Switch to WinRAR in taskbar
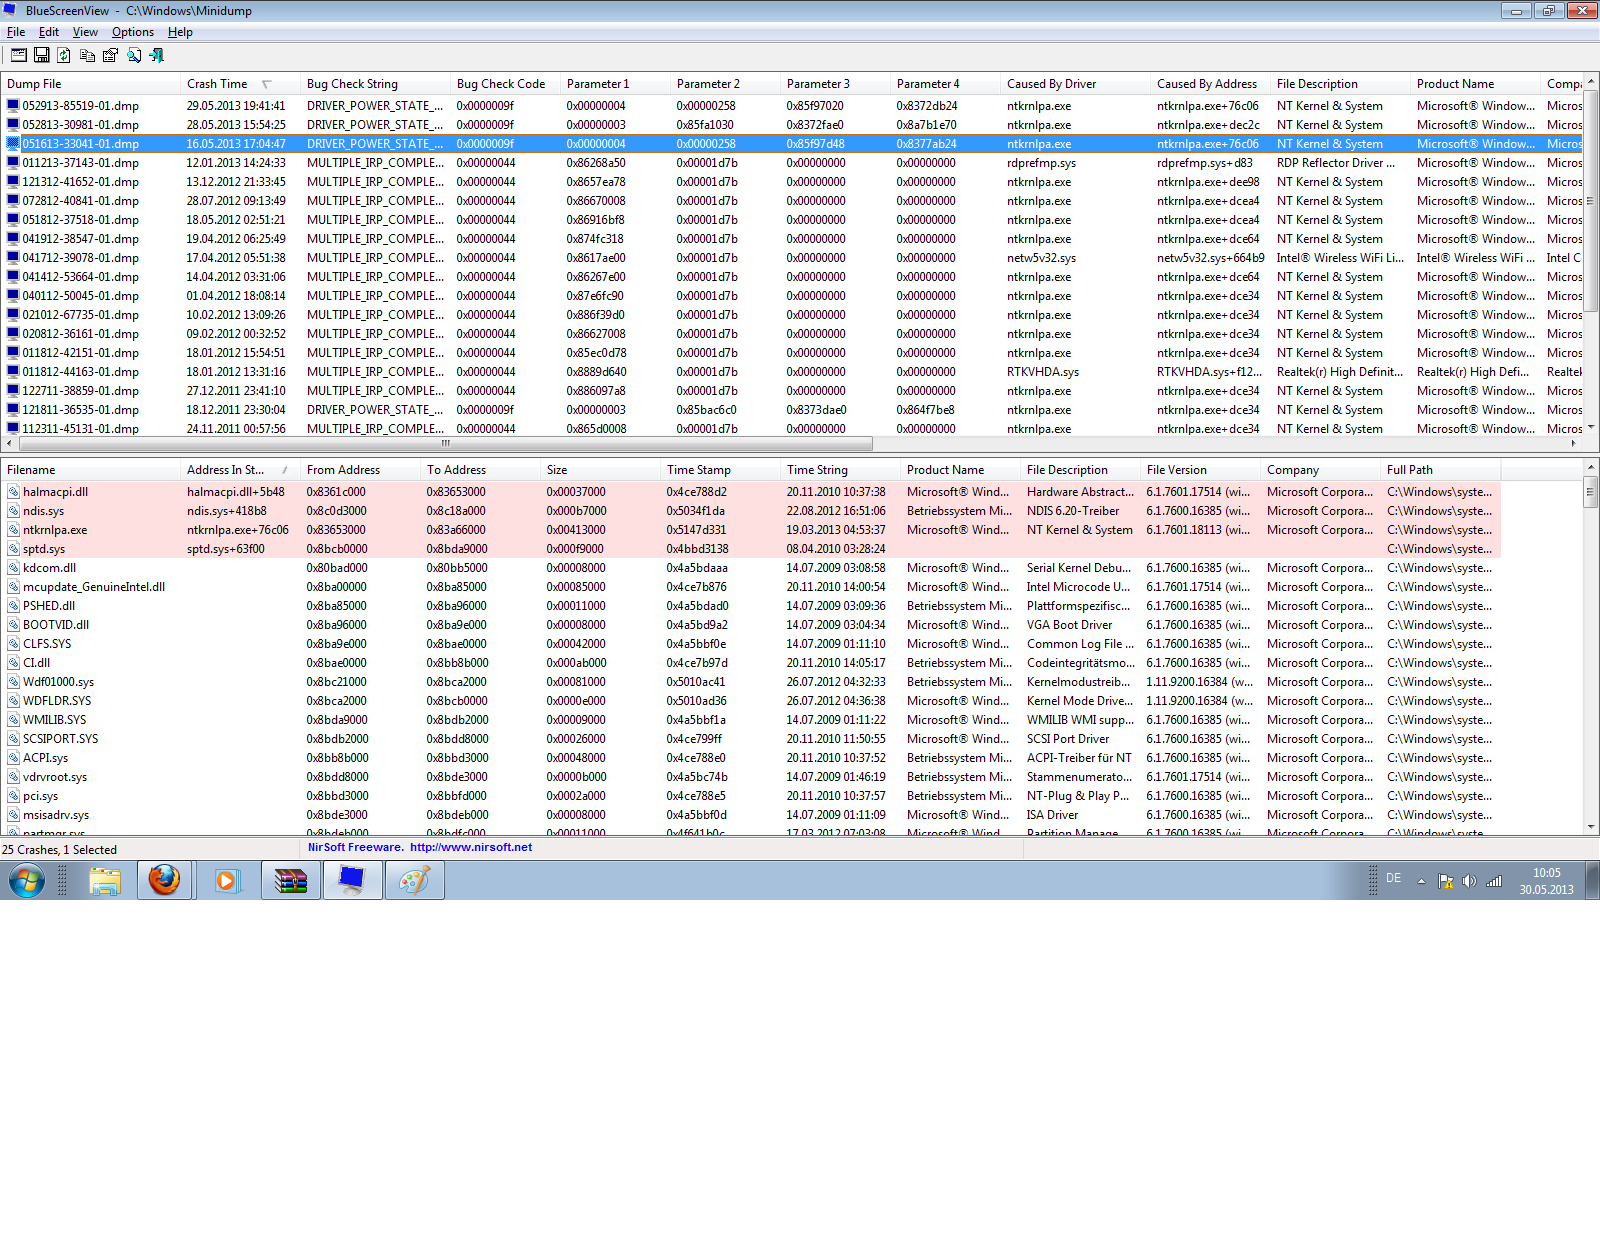This screenshot has height=1257, width=1600. 290,881
